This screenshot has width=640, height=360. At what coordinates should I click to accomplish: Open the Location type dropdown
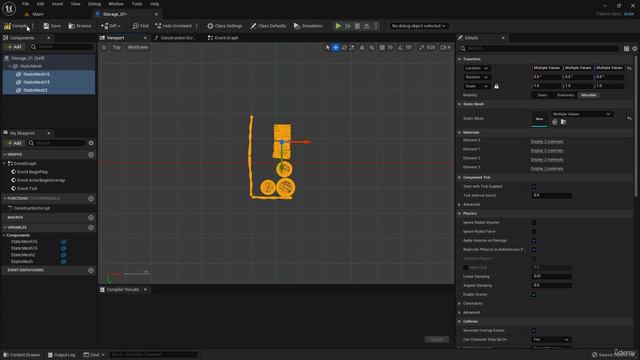tap(477, 68)
